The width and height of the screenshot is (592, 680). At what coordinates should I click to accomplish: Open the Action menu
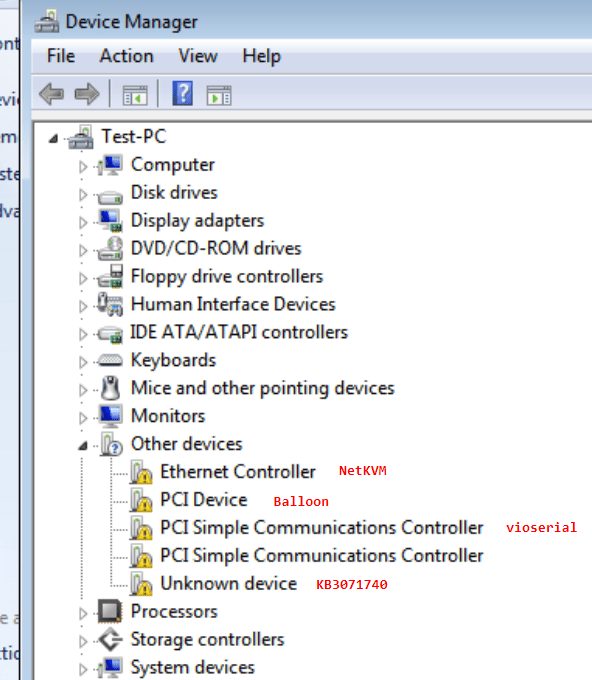(x=127, y=56)
